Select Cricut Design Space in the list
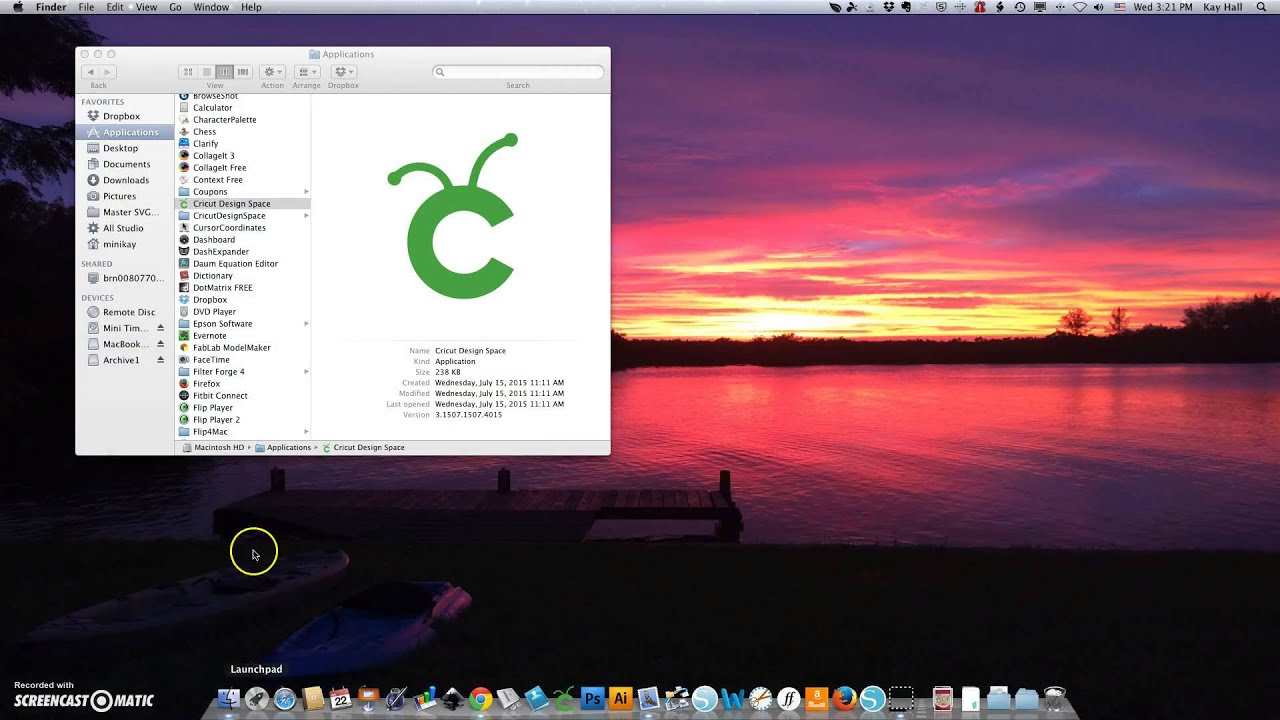 (x=243, y=204)
